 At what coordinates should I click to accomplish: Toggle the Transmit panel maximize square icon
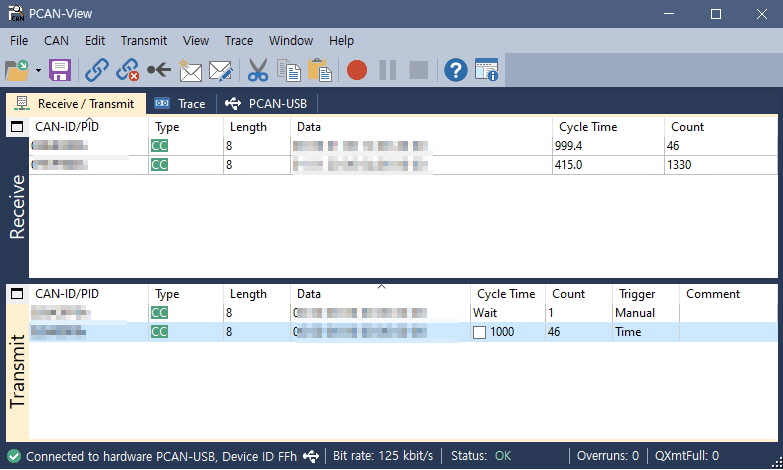[17, 294]
